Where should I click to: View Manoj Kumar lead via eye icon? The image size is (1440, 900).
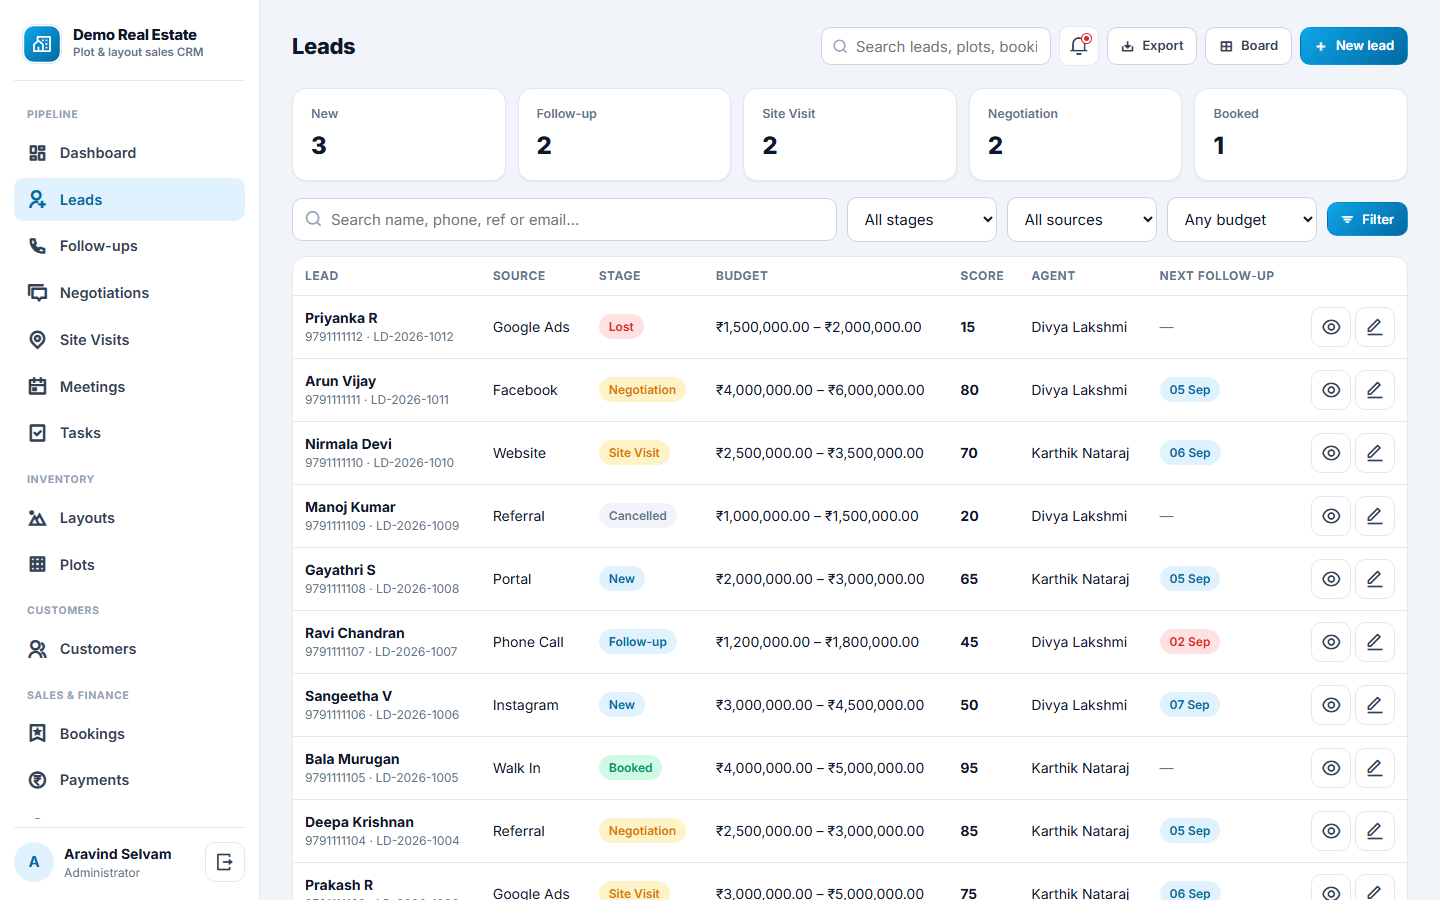coord(1331,516)
